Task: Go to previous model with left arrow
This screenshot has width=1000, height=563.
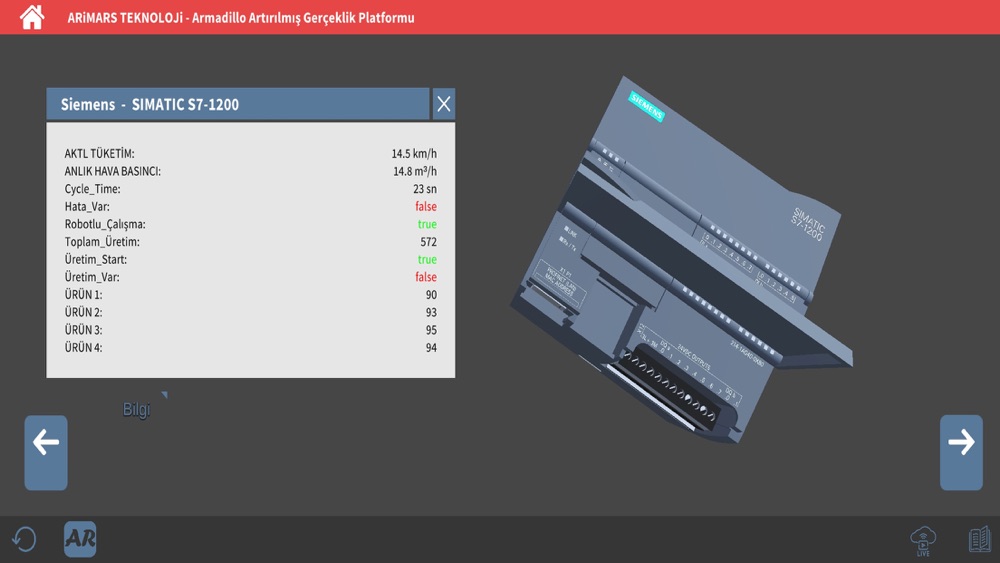Action: 46,453
